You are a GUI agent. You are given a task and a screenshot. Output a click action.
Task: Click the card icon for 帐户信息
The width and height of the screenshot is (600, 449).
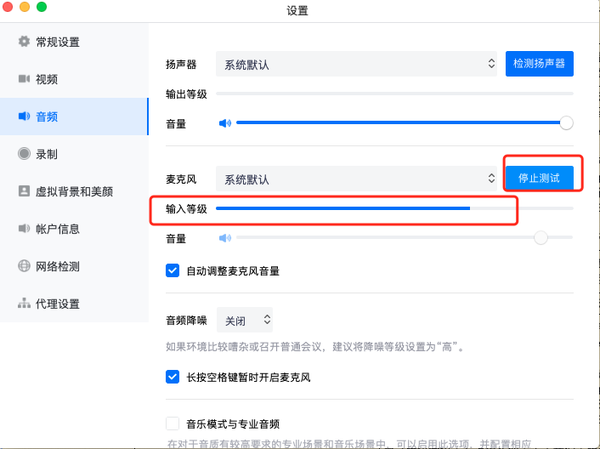[x=24, y=228]
